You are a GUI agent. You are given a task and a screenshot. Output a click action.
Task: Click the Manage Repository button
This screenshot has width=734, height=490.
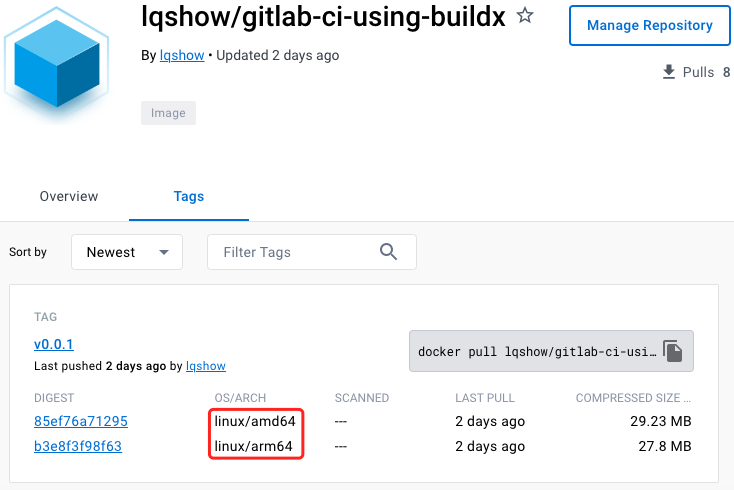pyautogui.click(x=650, y=26)
